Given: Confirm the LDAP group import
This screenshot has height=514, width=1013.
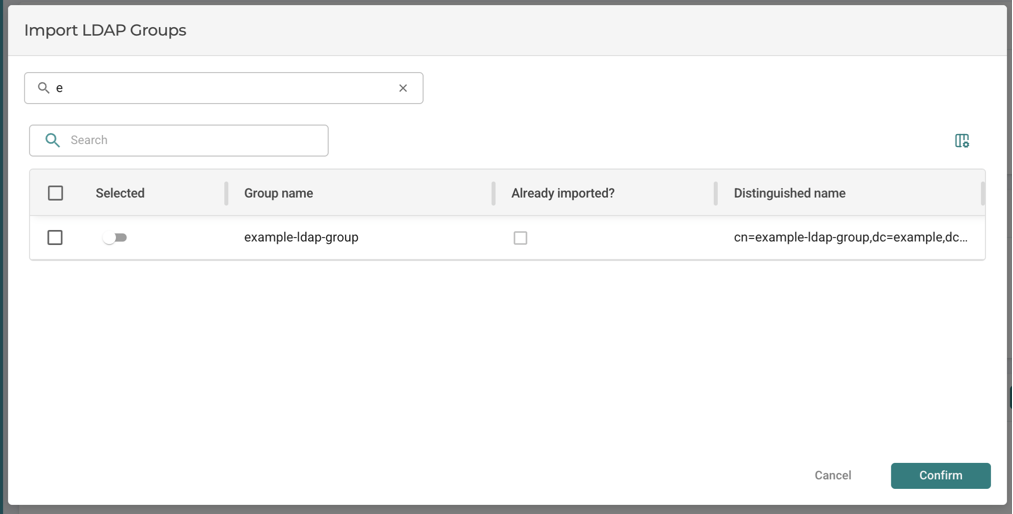Looking at the screenshot, I should (941, 475).
